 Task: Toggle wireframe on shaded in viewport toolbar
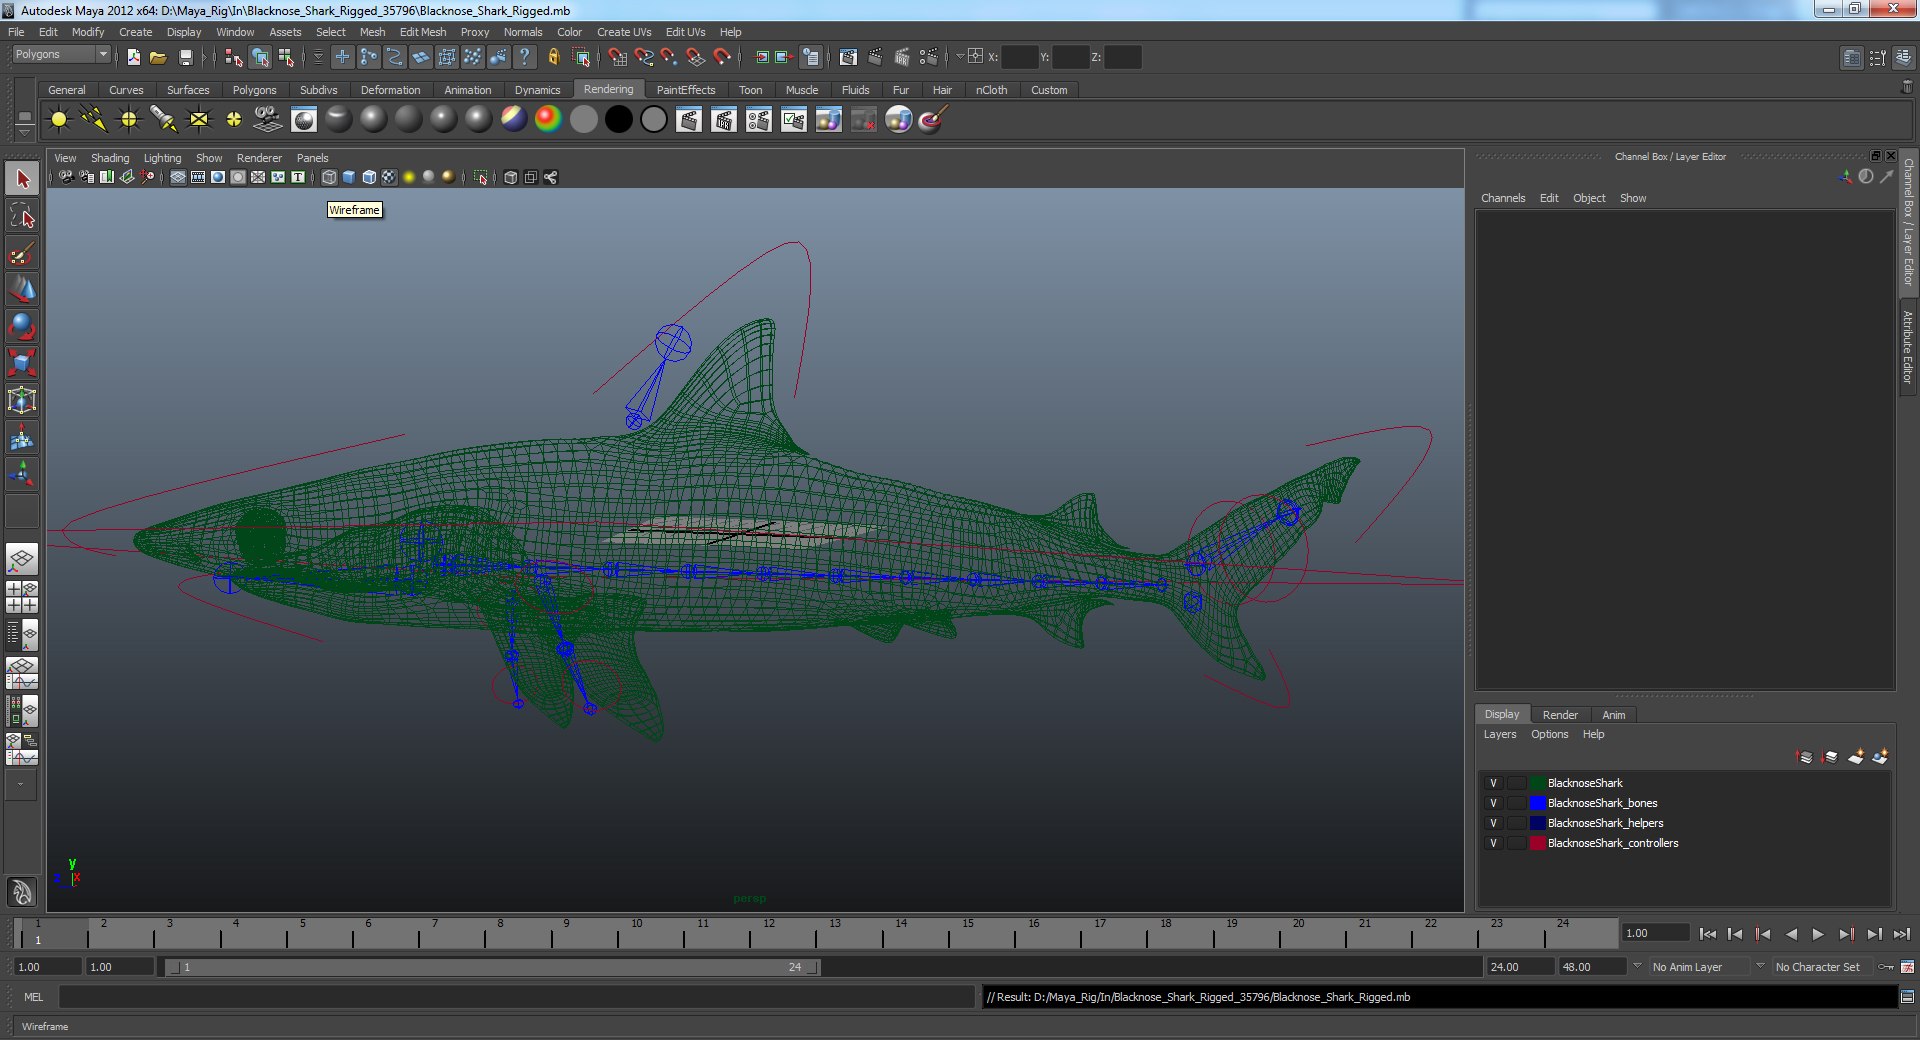[x=369, y=177]
